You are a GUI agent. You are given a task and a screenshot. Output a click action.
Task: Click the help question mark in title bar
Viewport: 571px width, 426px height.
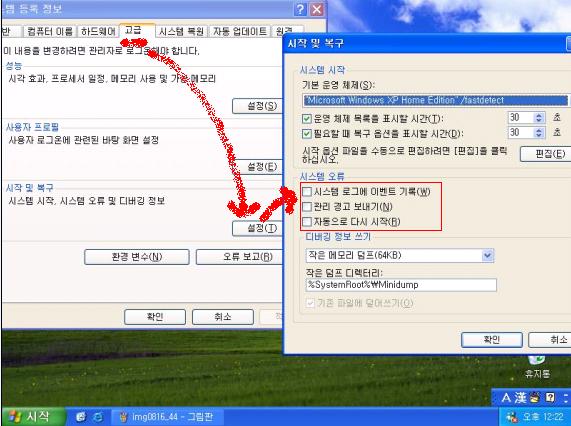(x=300, y=9)
